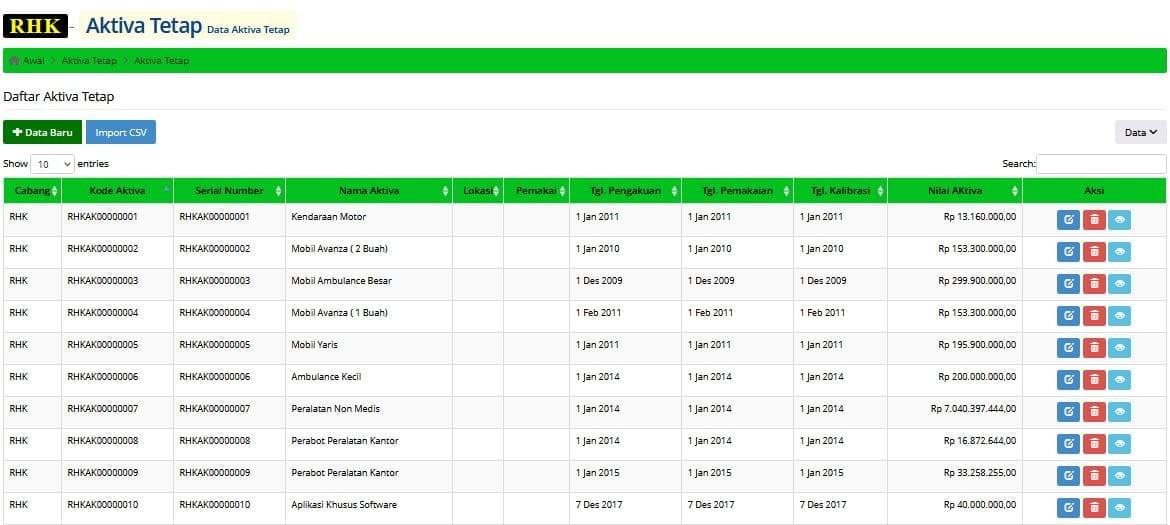Click the delete icon for Mobil Ambulance Besar
Viewport: 1170px width, 525px height.
click(x=1094, y=284)
